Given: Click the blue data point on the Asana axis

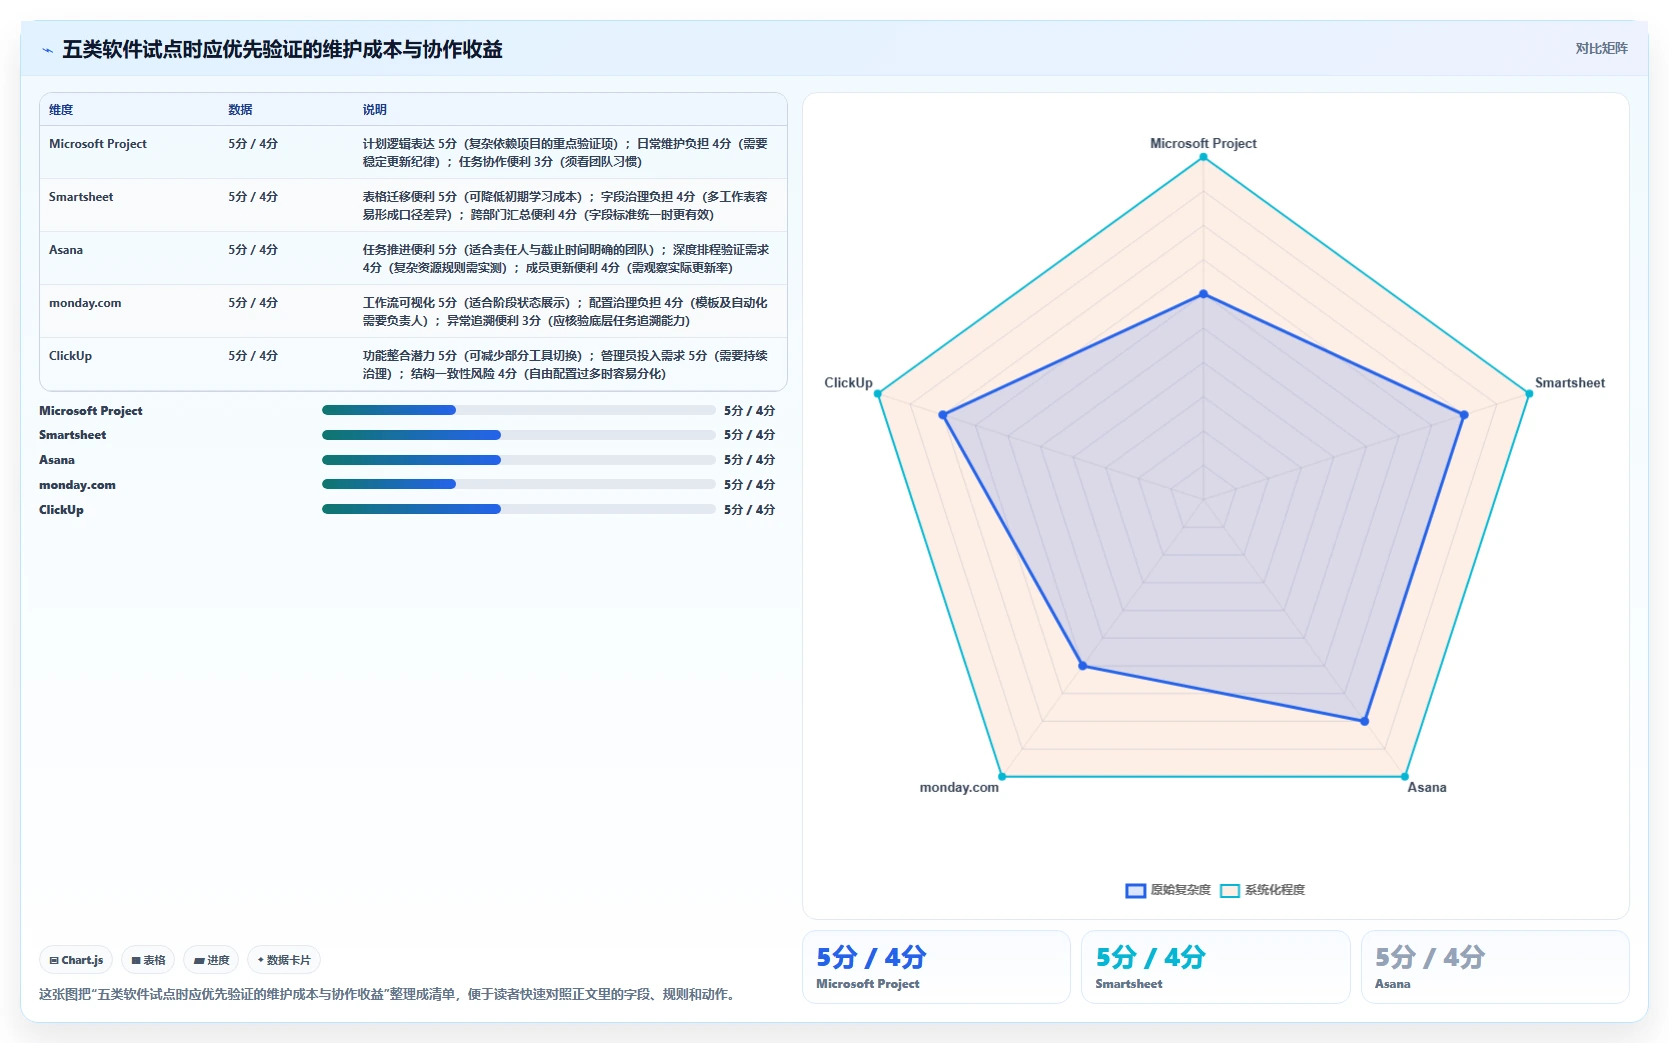Looking at the screenshot, I should [1365, 720].
